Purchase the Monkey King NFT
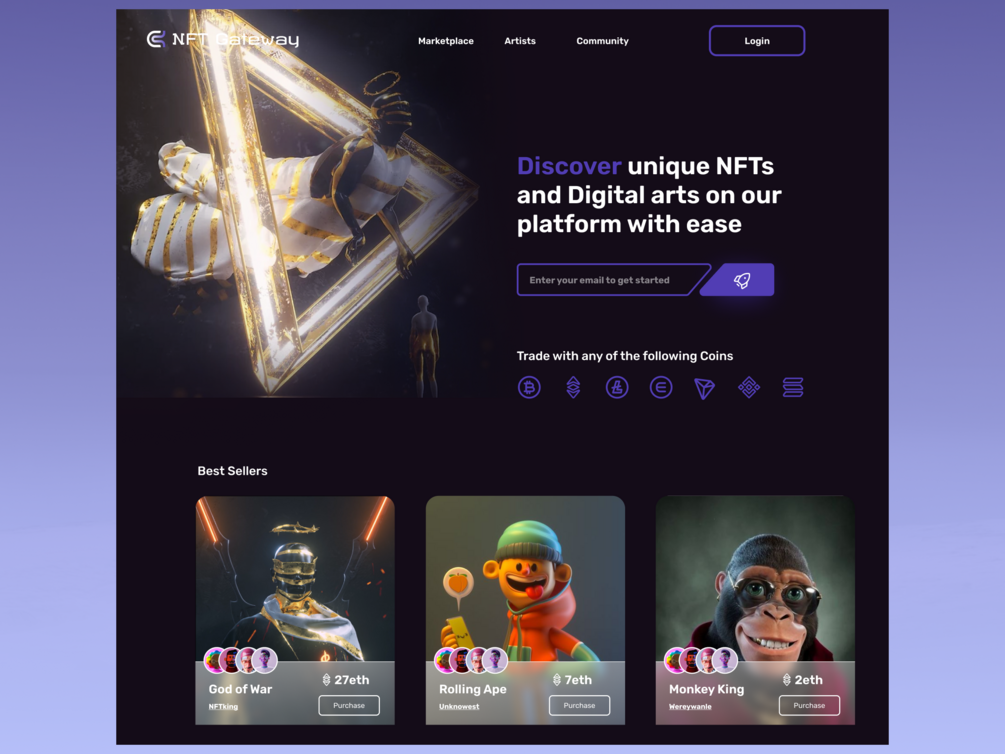This screenshot has height=754, width=1005. pyautogui.click(x=810, y=705)
